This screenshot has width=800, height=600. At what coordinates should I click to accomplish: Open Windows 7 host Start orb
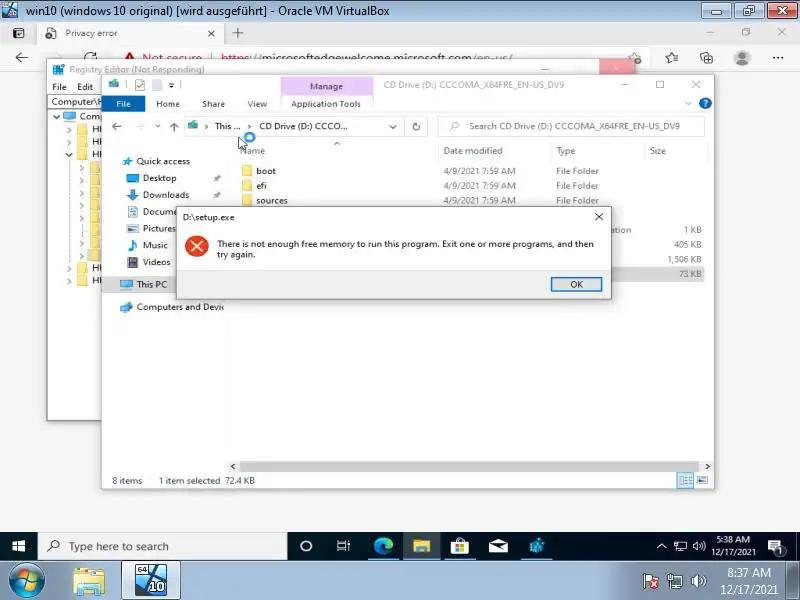point(26,581)
